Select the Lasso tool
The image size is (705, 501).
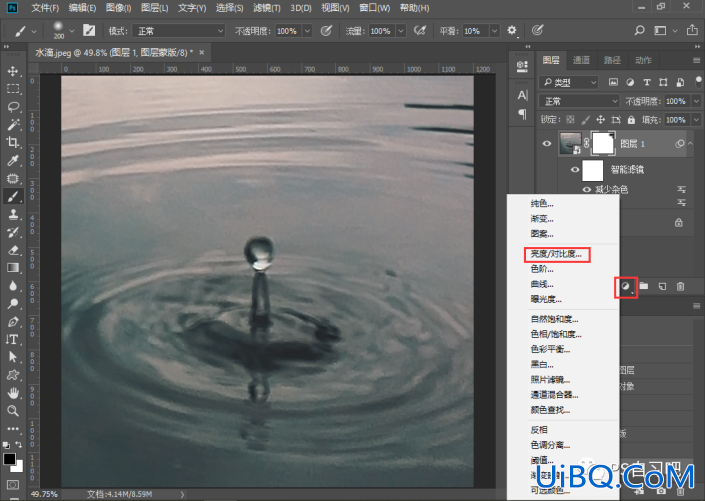tap(13, 107)
